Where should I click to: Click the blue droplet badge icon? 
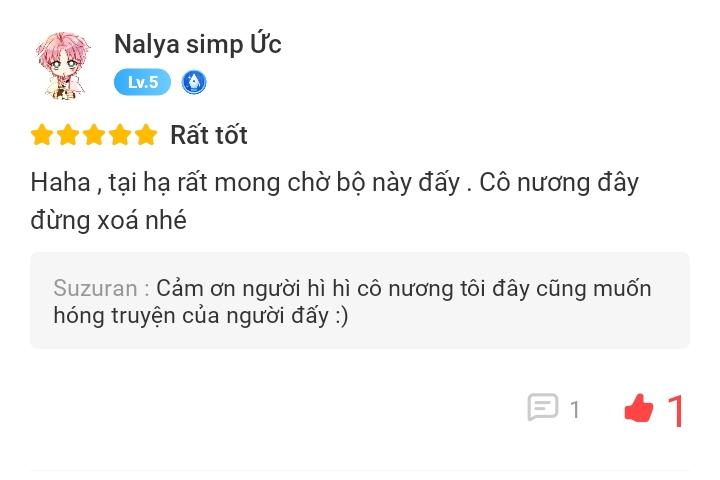point(194,82)
